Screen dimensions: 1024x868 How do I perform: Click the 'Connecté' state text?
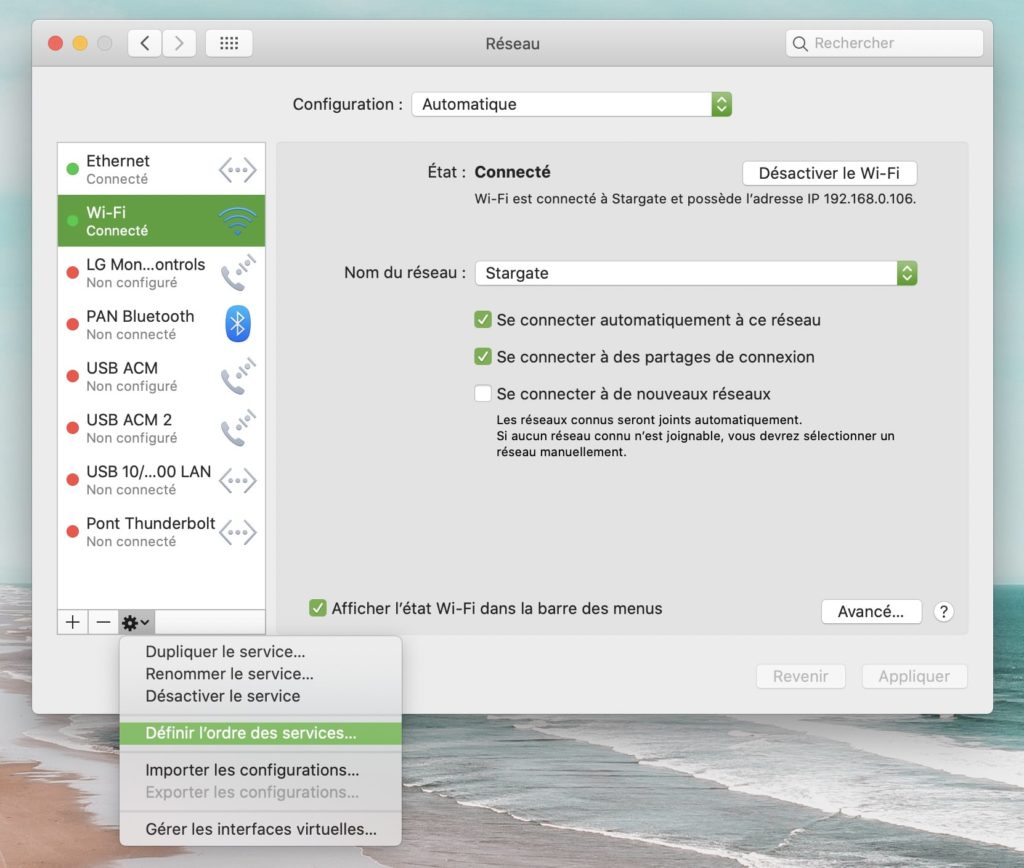click(x=513, y=172)
